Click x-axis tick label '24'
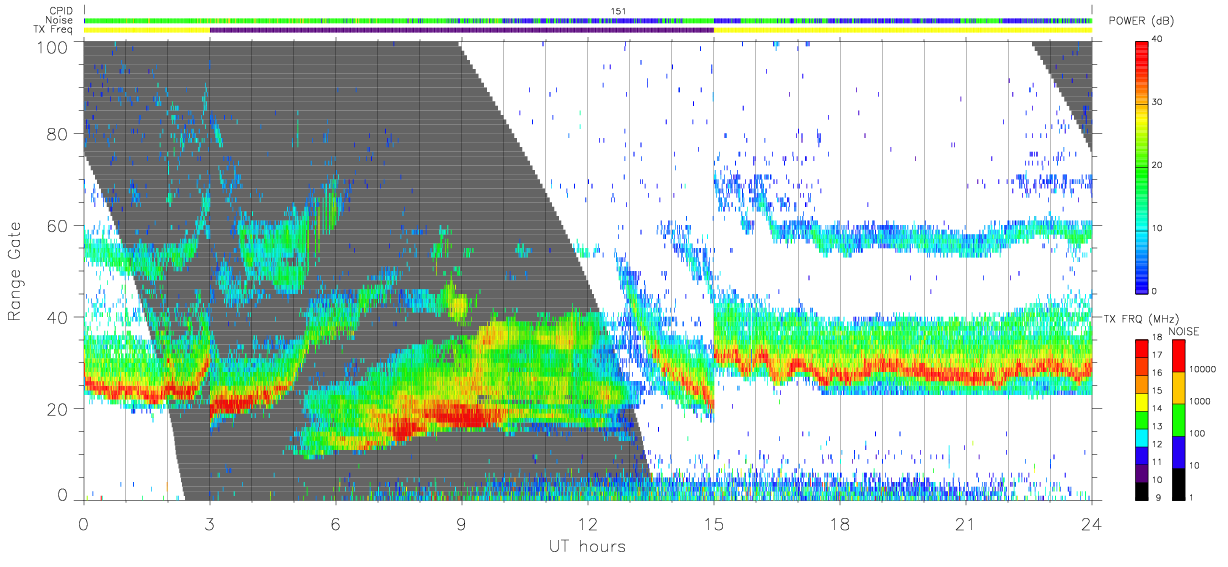The image size is (1228, 567). 1092,524
